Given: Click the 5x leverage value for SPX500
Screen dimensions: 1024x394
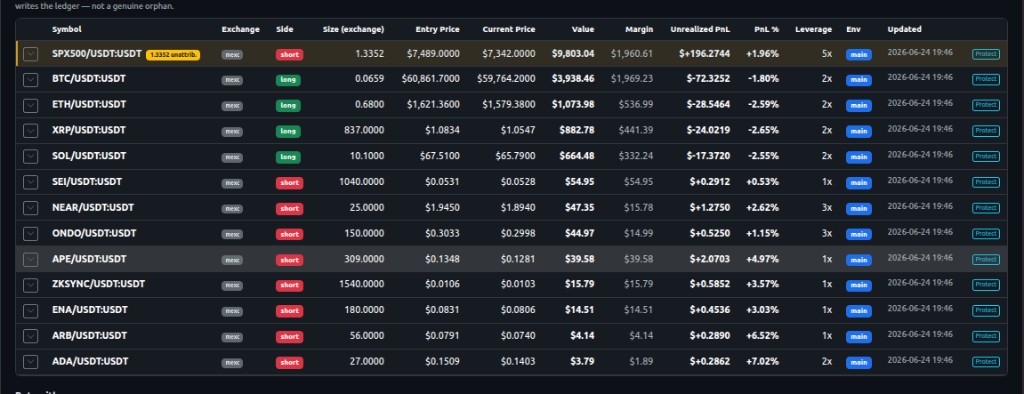Looking at the screenshot, I should (827, 54).
